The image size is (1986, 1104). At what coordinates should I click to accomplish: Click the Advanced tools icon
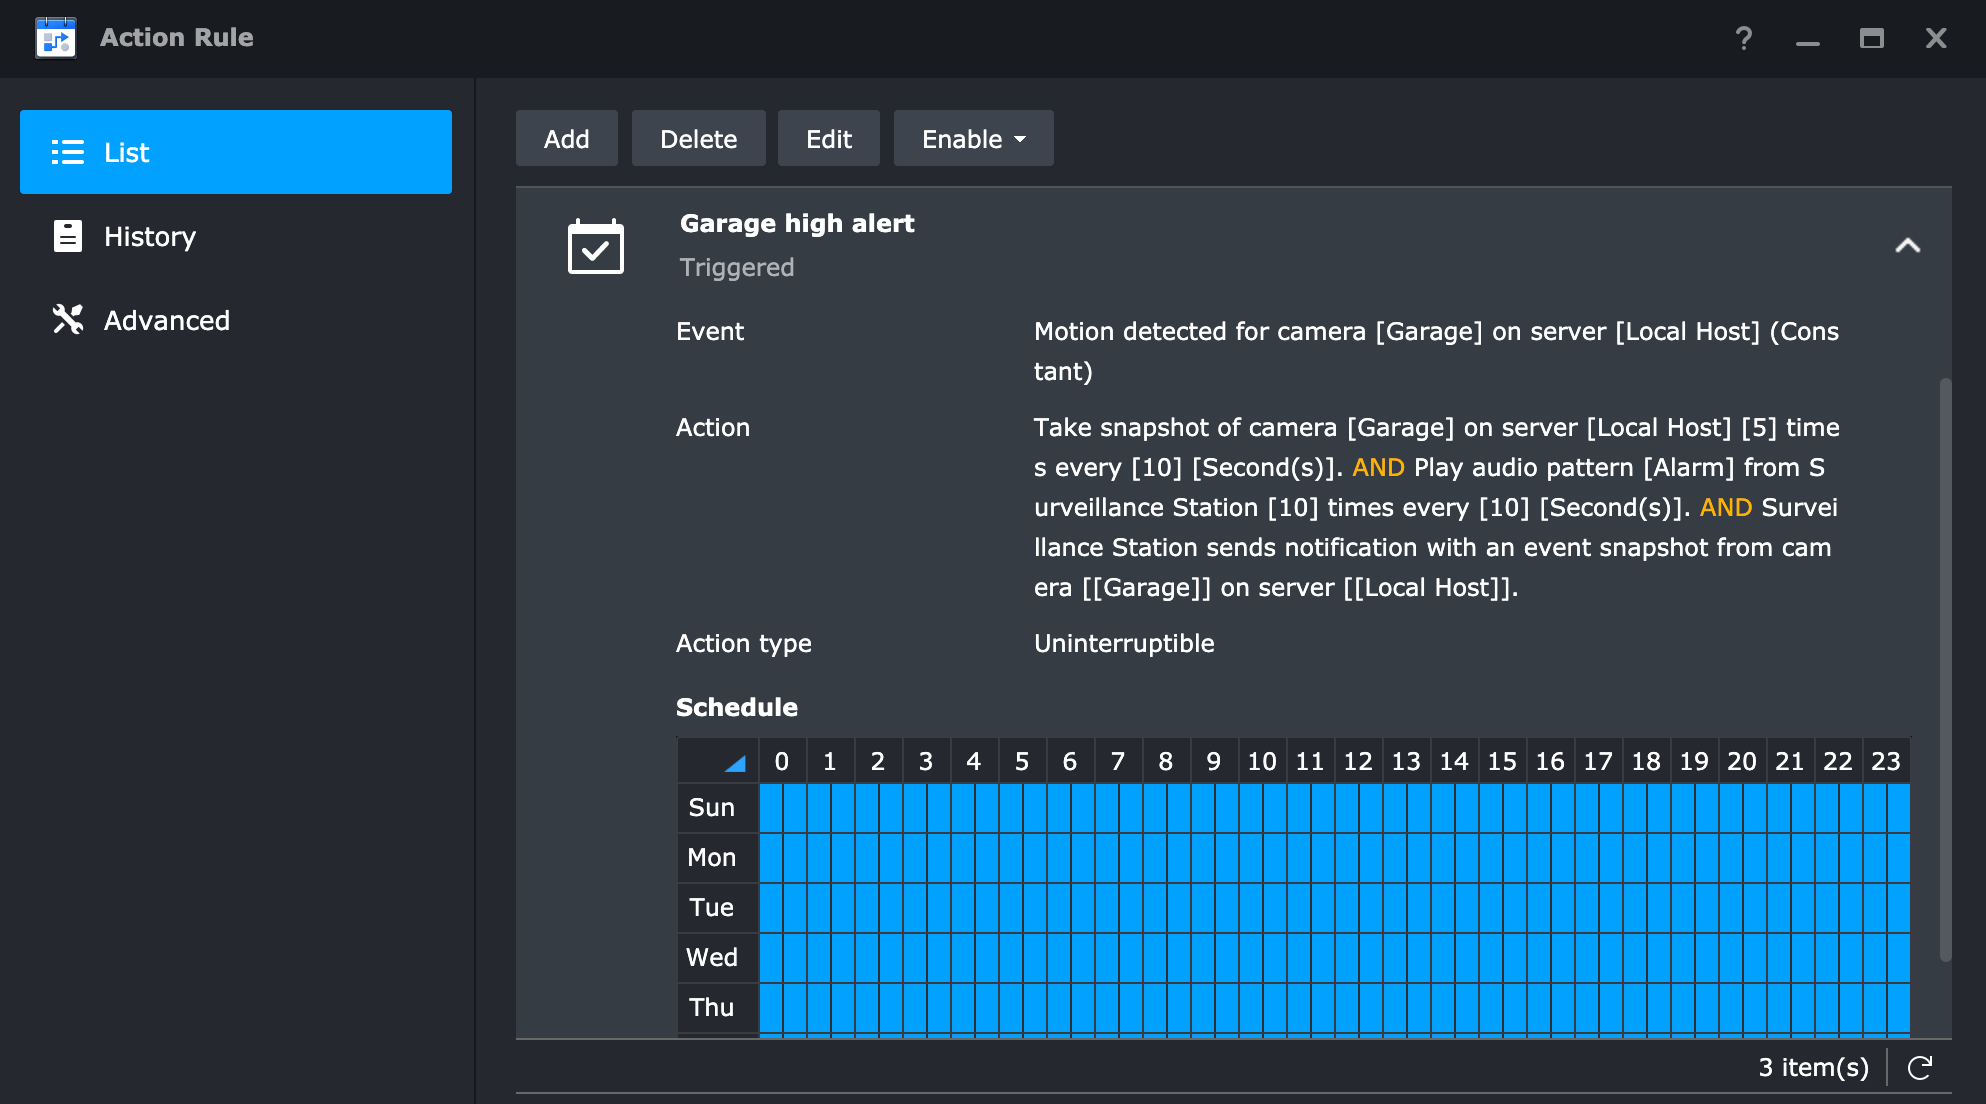68,320
